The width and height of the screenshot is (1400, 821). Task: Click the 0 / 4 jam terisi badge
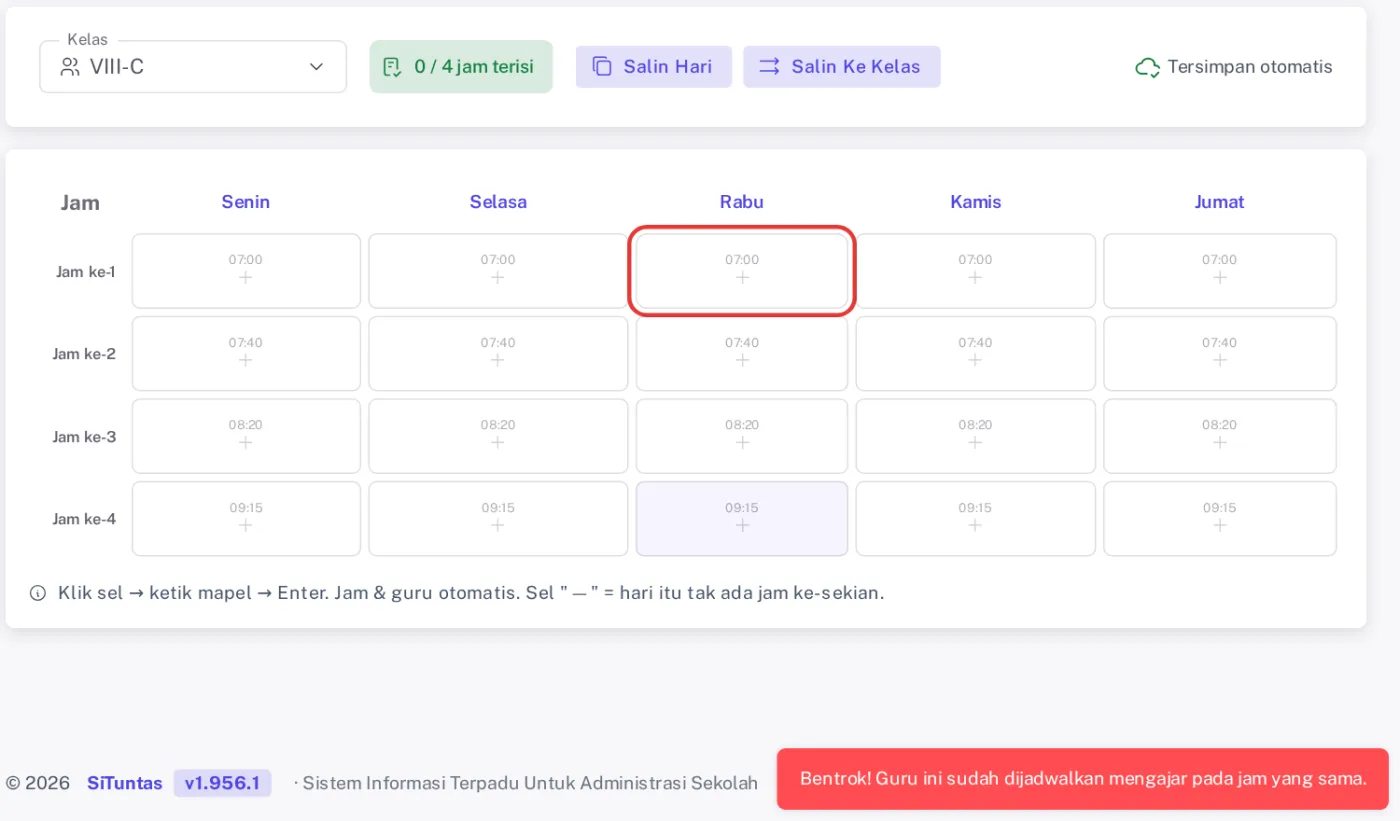[x=461, y=67]
